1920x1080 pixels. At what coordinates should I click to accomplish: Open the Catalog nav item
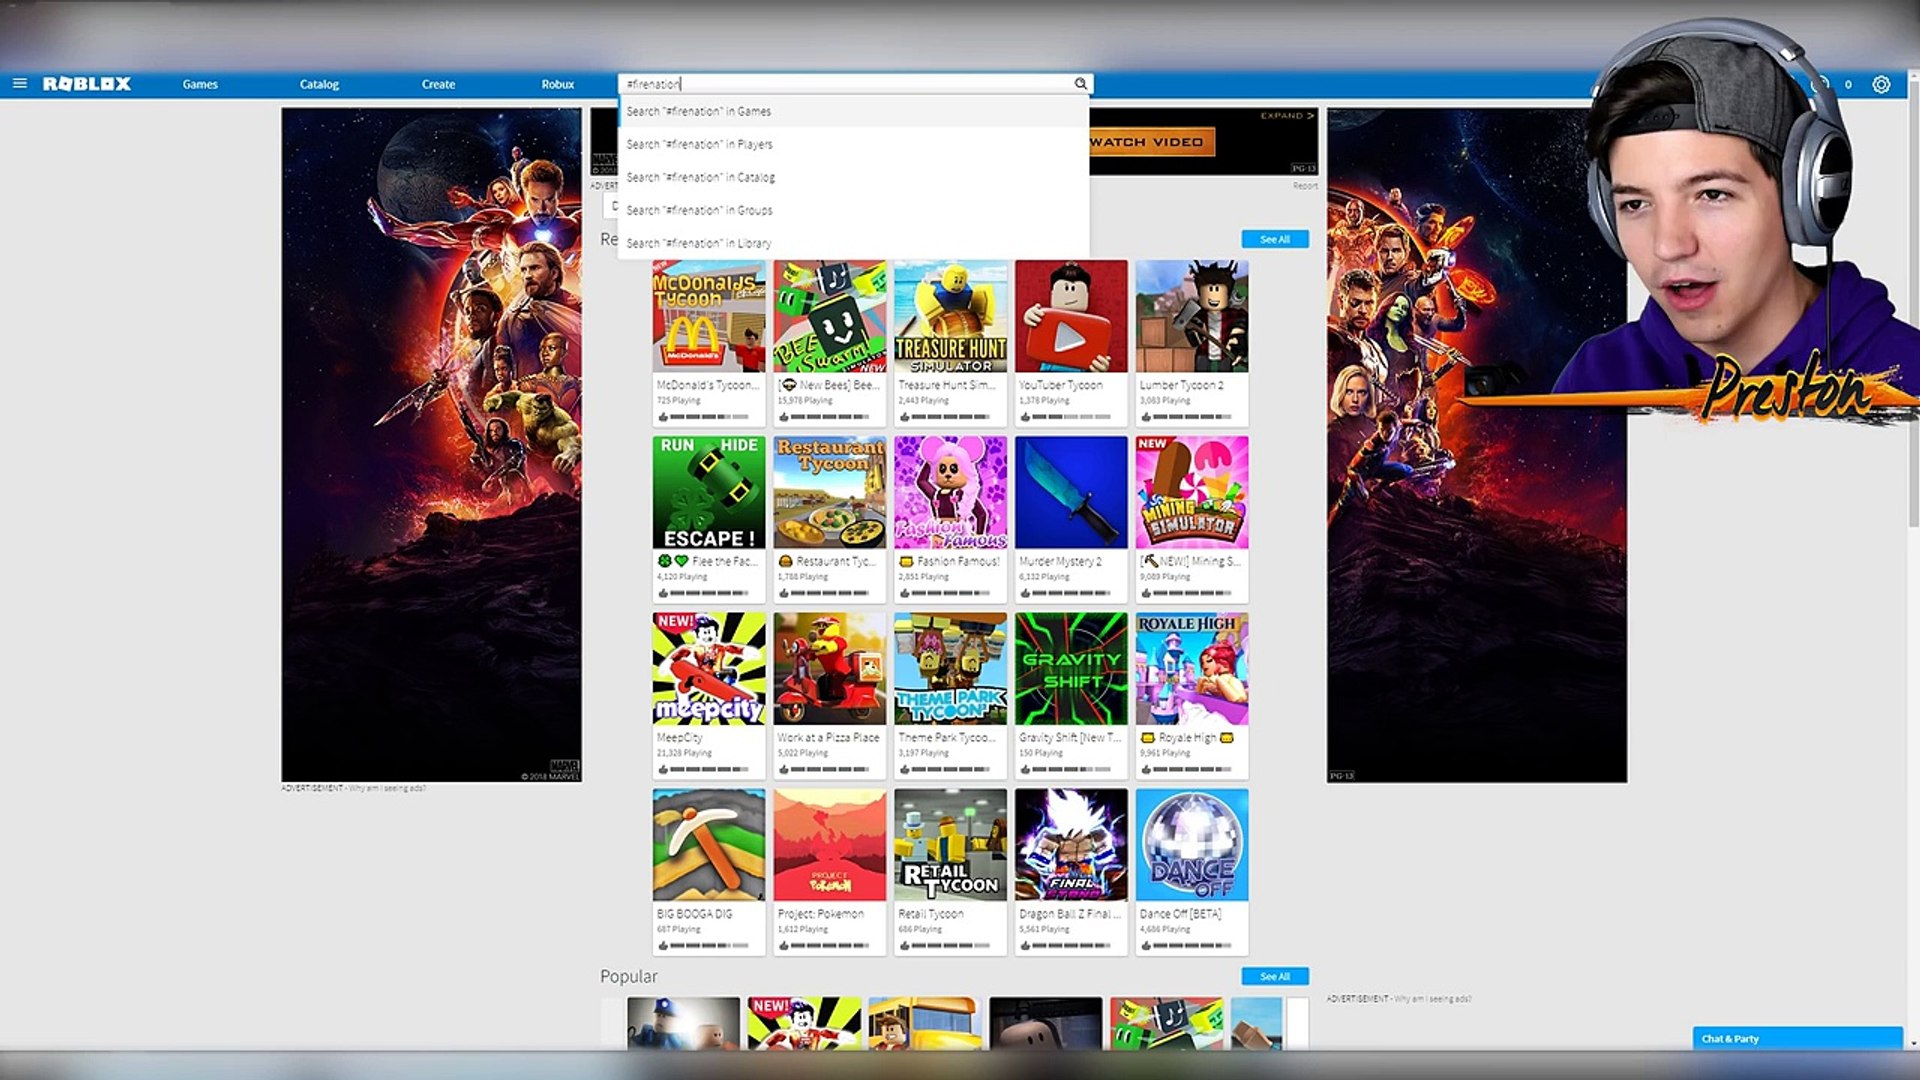pyautogui.click(x=319, y=84)
